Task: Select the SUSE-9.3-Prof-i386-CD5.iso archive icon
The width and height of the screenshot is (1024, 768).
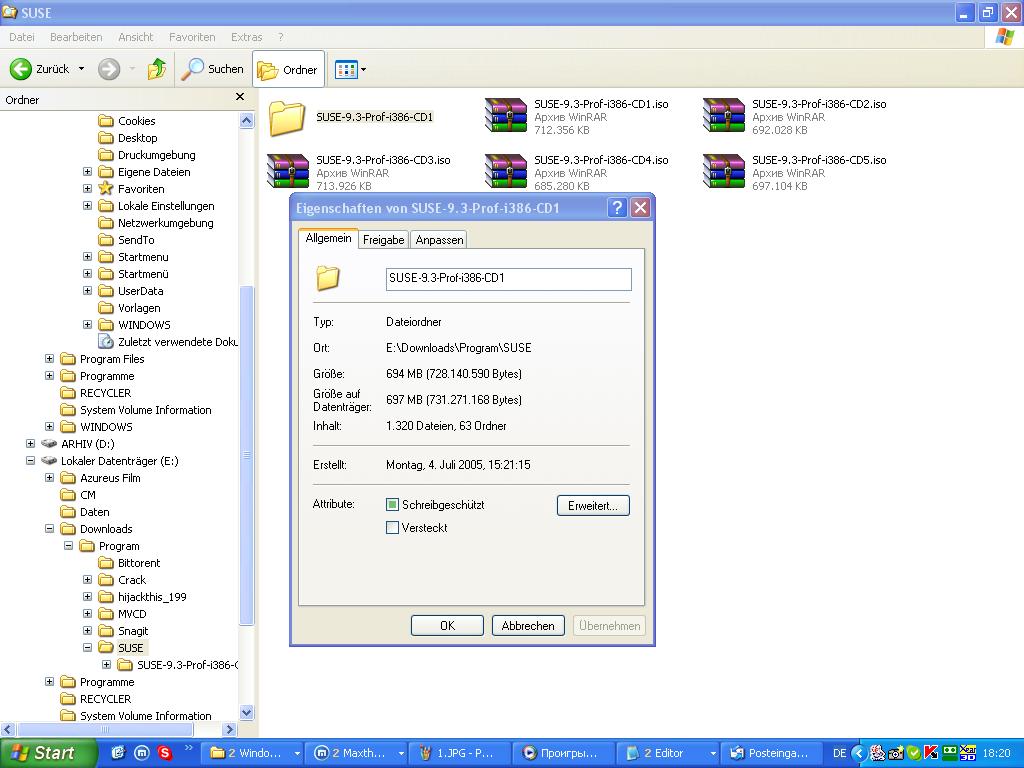Action: (x=724, y=172)
